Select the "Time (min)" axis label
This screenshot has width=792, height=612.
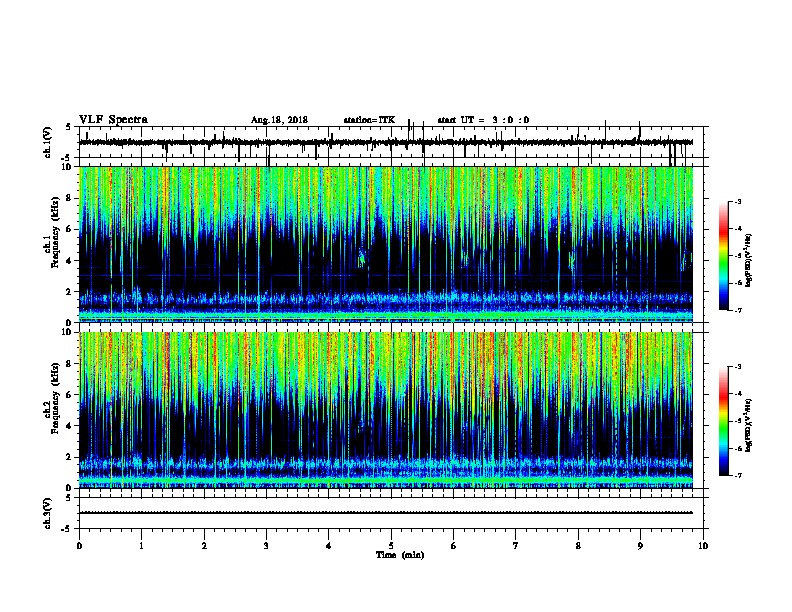click(x=400, y=555)
